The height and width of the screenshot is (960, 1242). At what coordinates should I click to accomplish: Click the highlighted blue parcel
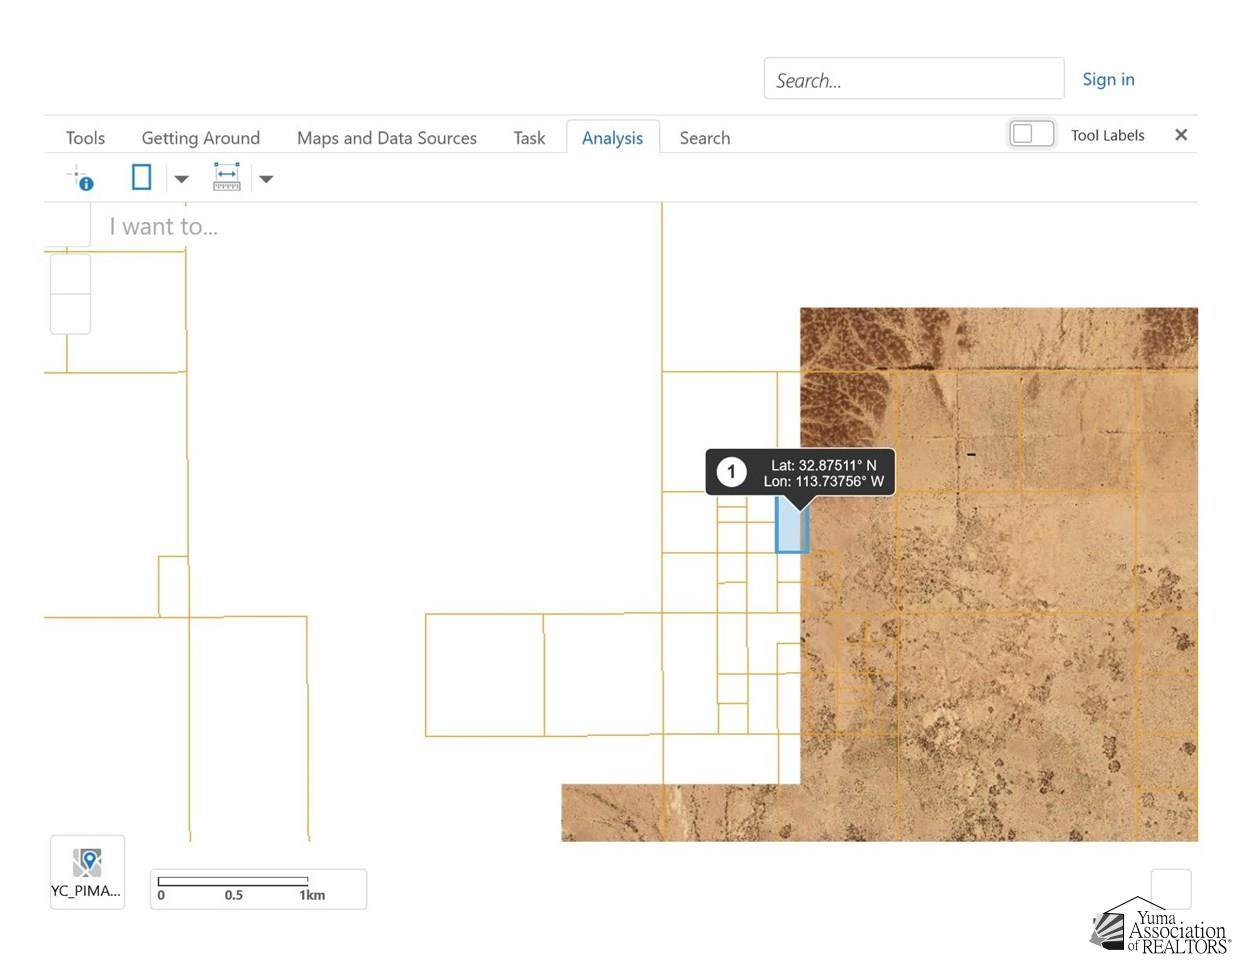point(790,532)
